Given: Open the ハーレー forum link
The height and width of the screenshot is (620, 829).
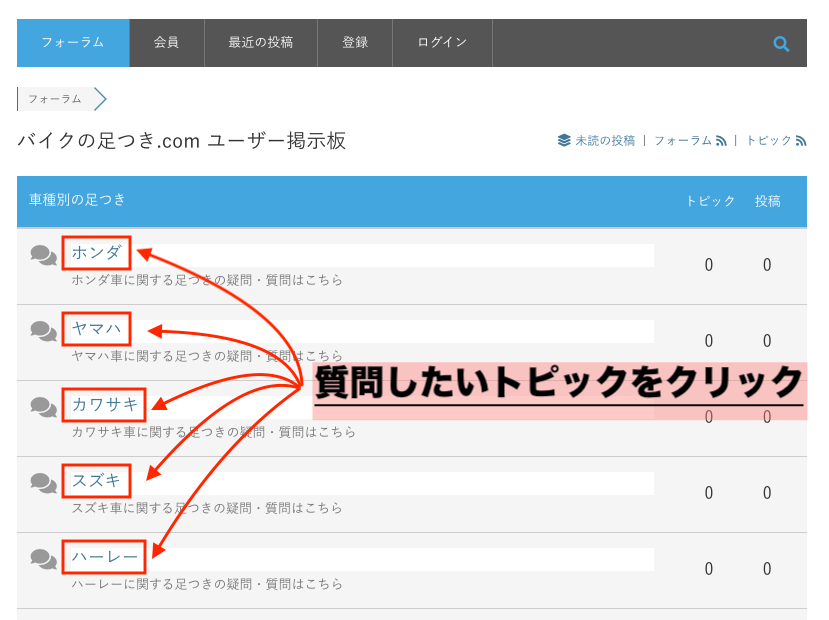Looking at the screenshot, I should coord(104,557).
